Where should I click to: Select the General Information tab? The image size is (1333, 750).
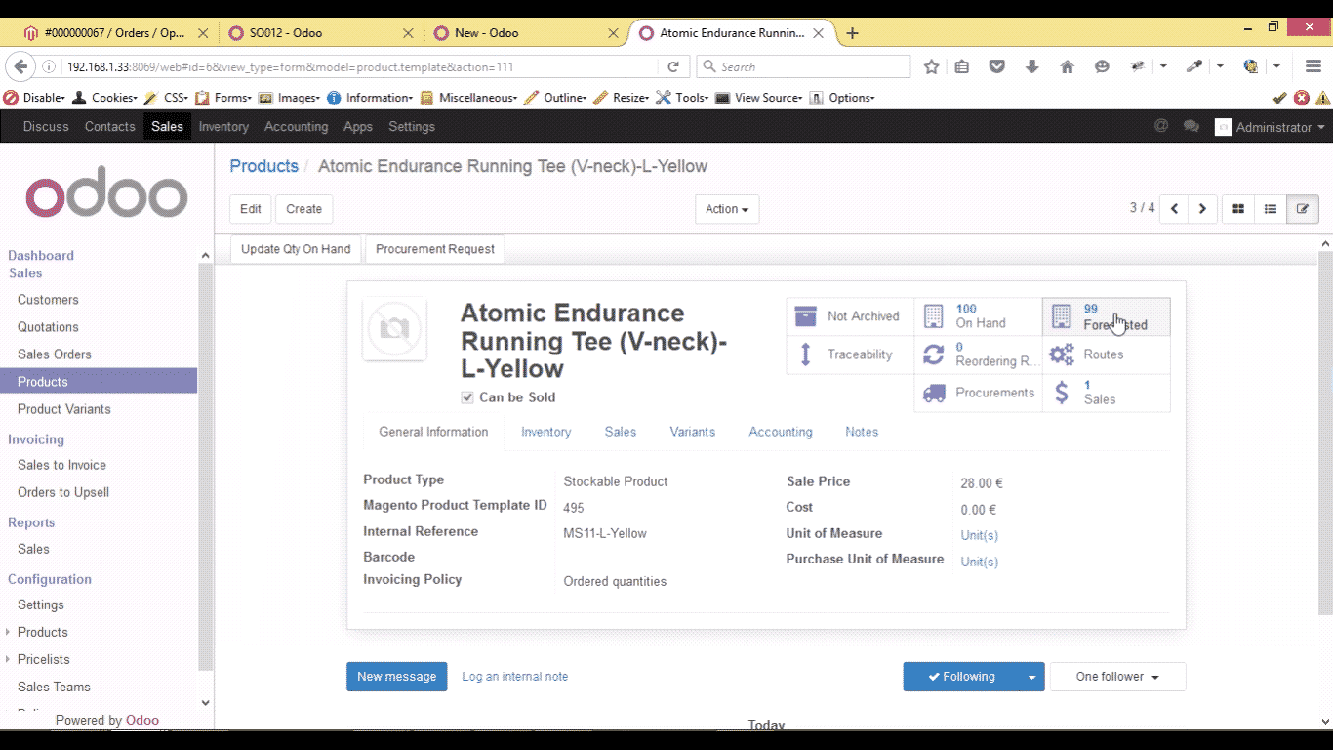pyautogui.click(x=434, y=432)
